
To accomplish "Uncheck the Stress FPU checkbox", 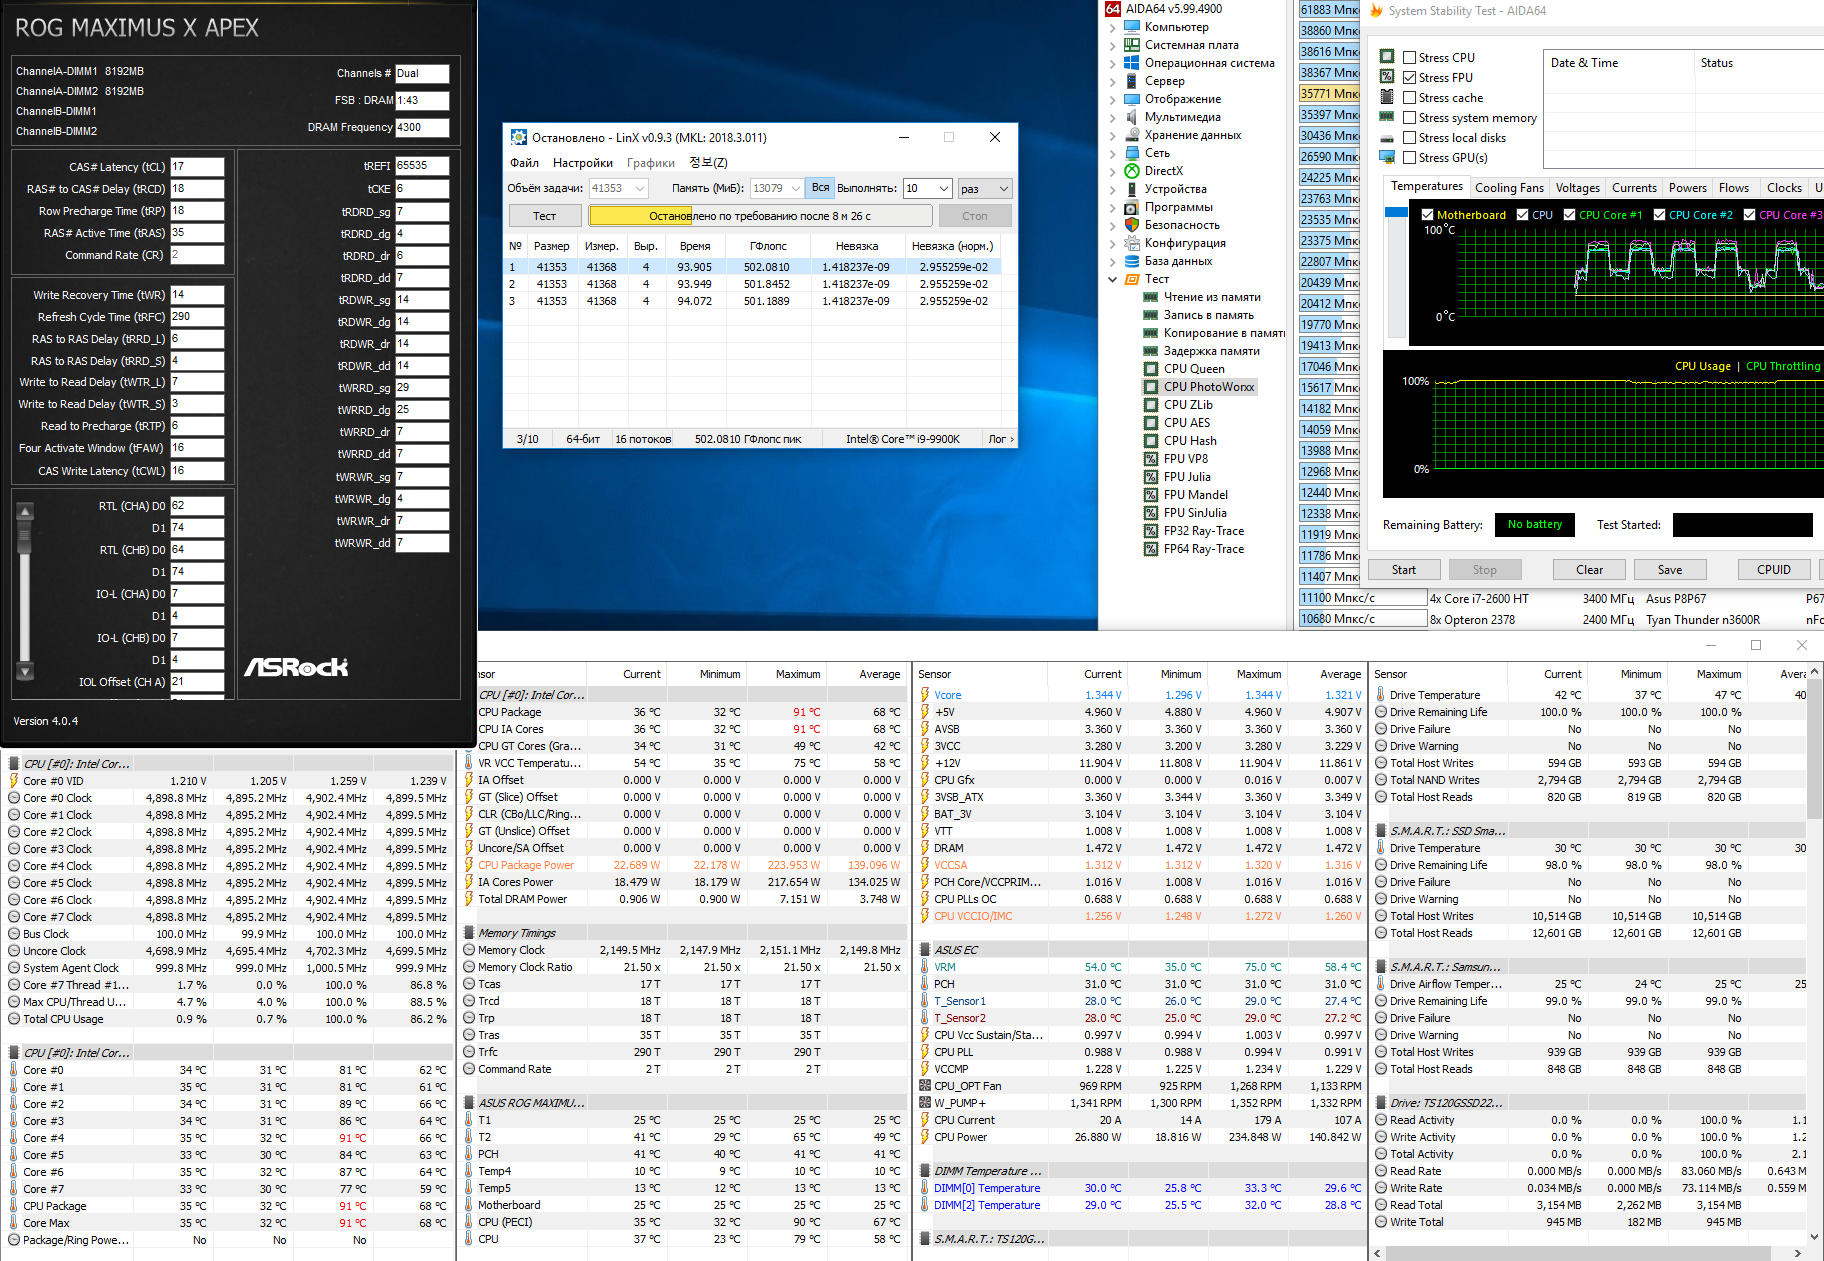I will (1409, 78).
